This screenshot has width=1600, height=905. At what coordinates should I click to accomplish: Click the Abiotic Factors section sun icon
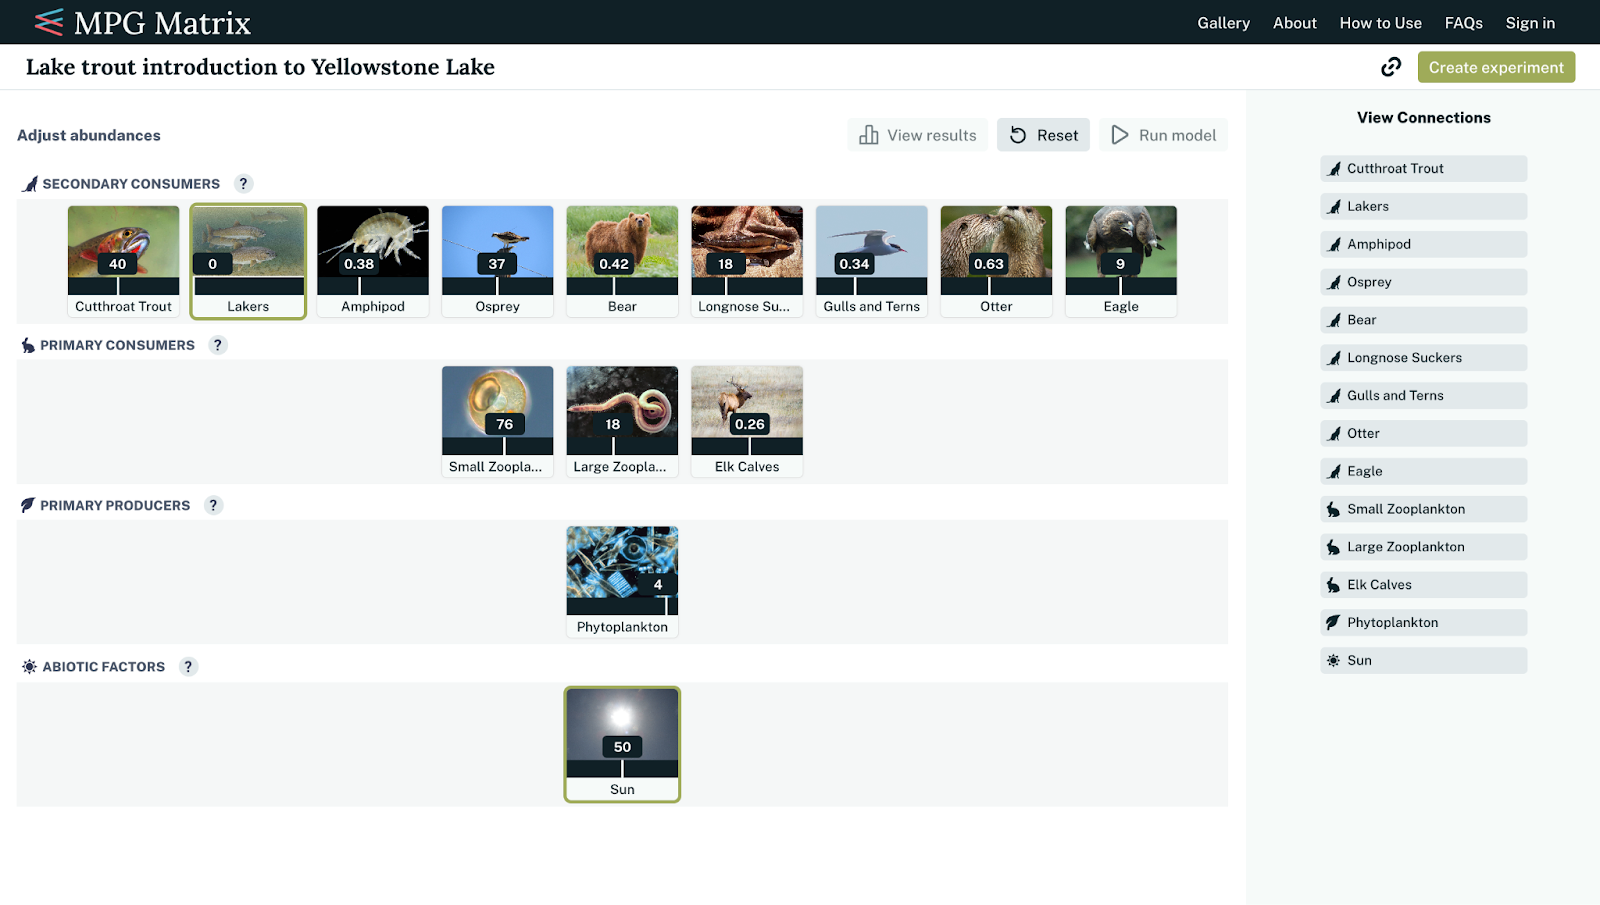click(29, 667)
